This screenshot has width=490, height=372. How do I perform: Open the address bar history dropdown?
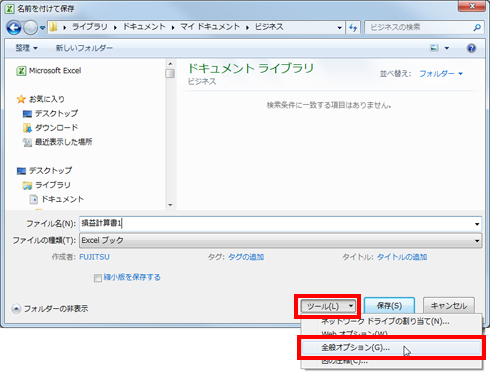(339, 28)
